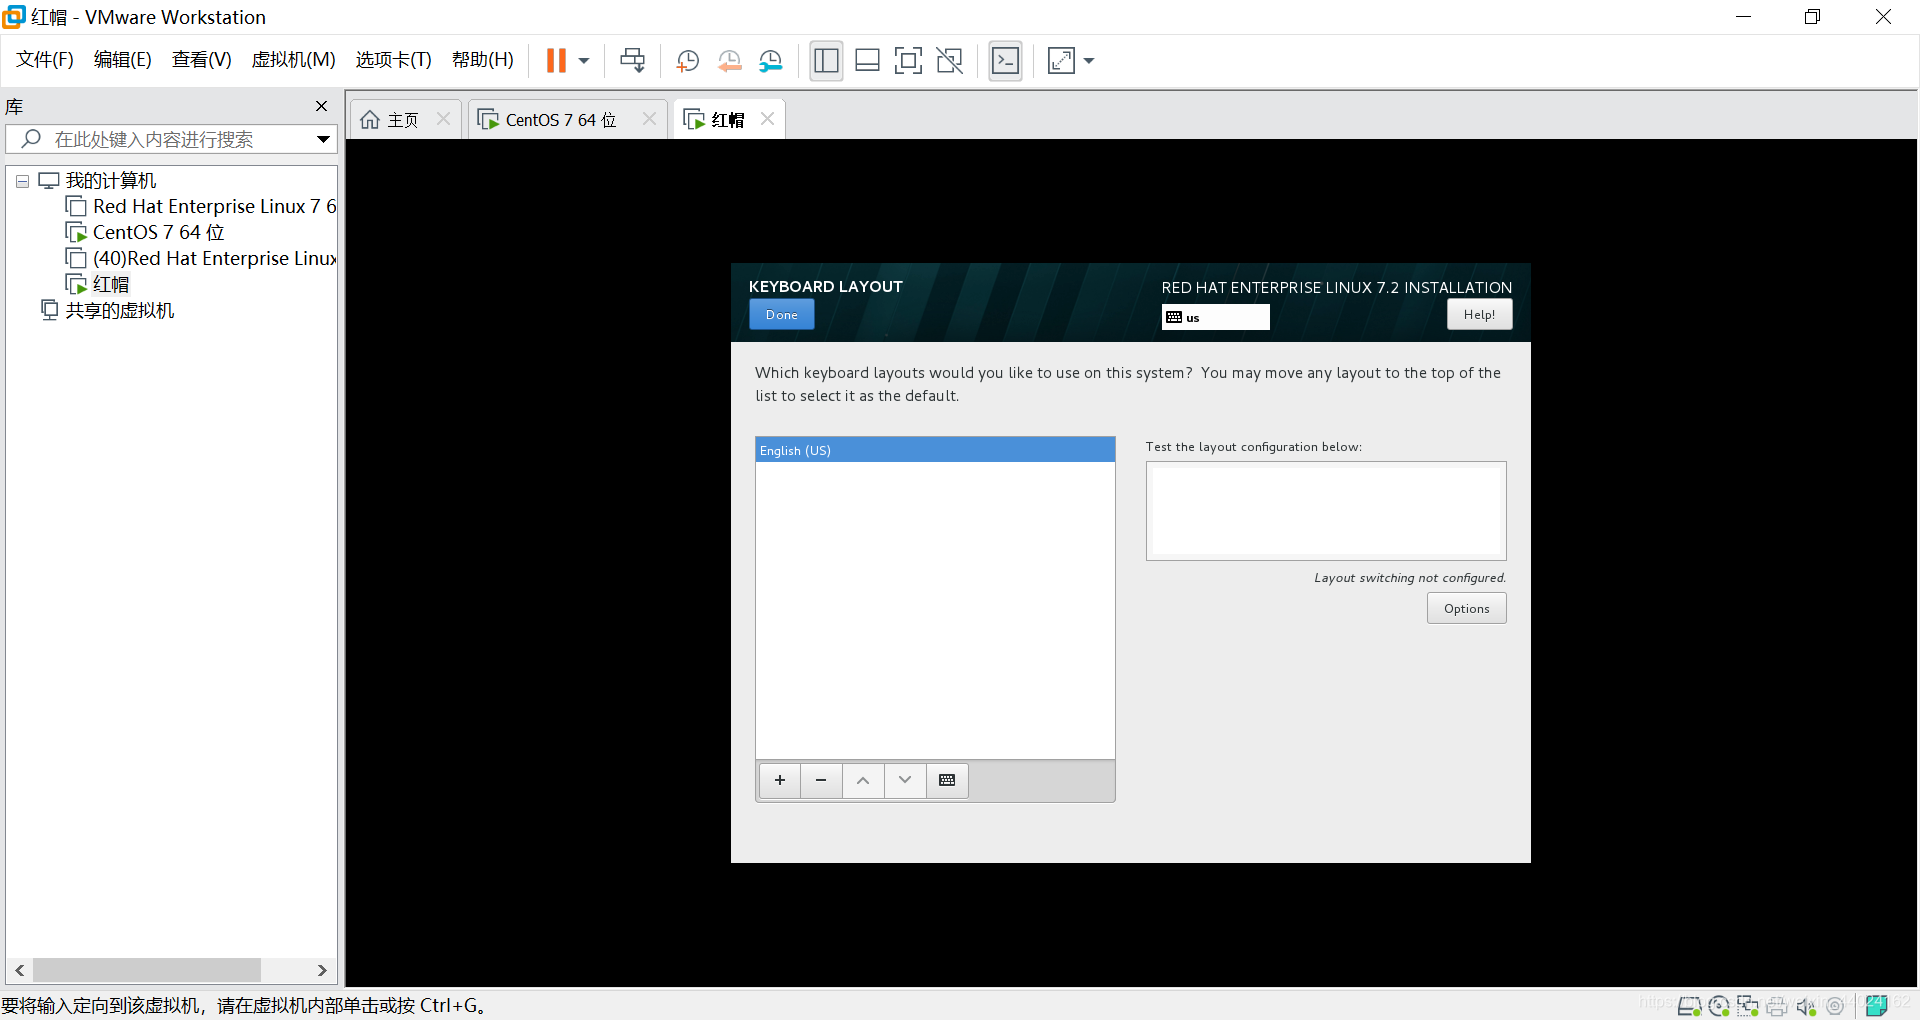Click the VMware Workstation title bar icon
The width and height of the screenshot is (1920, 1020).
[14, 17]
